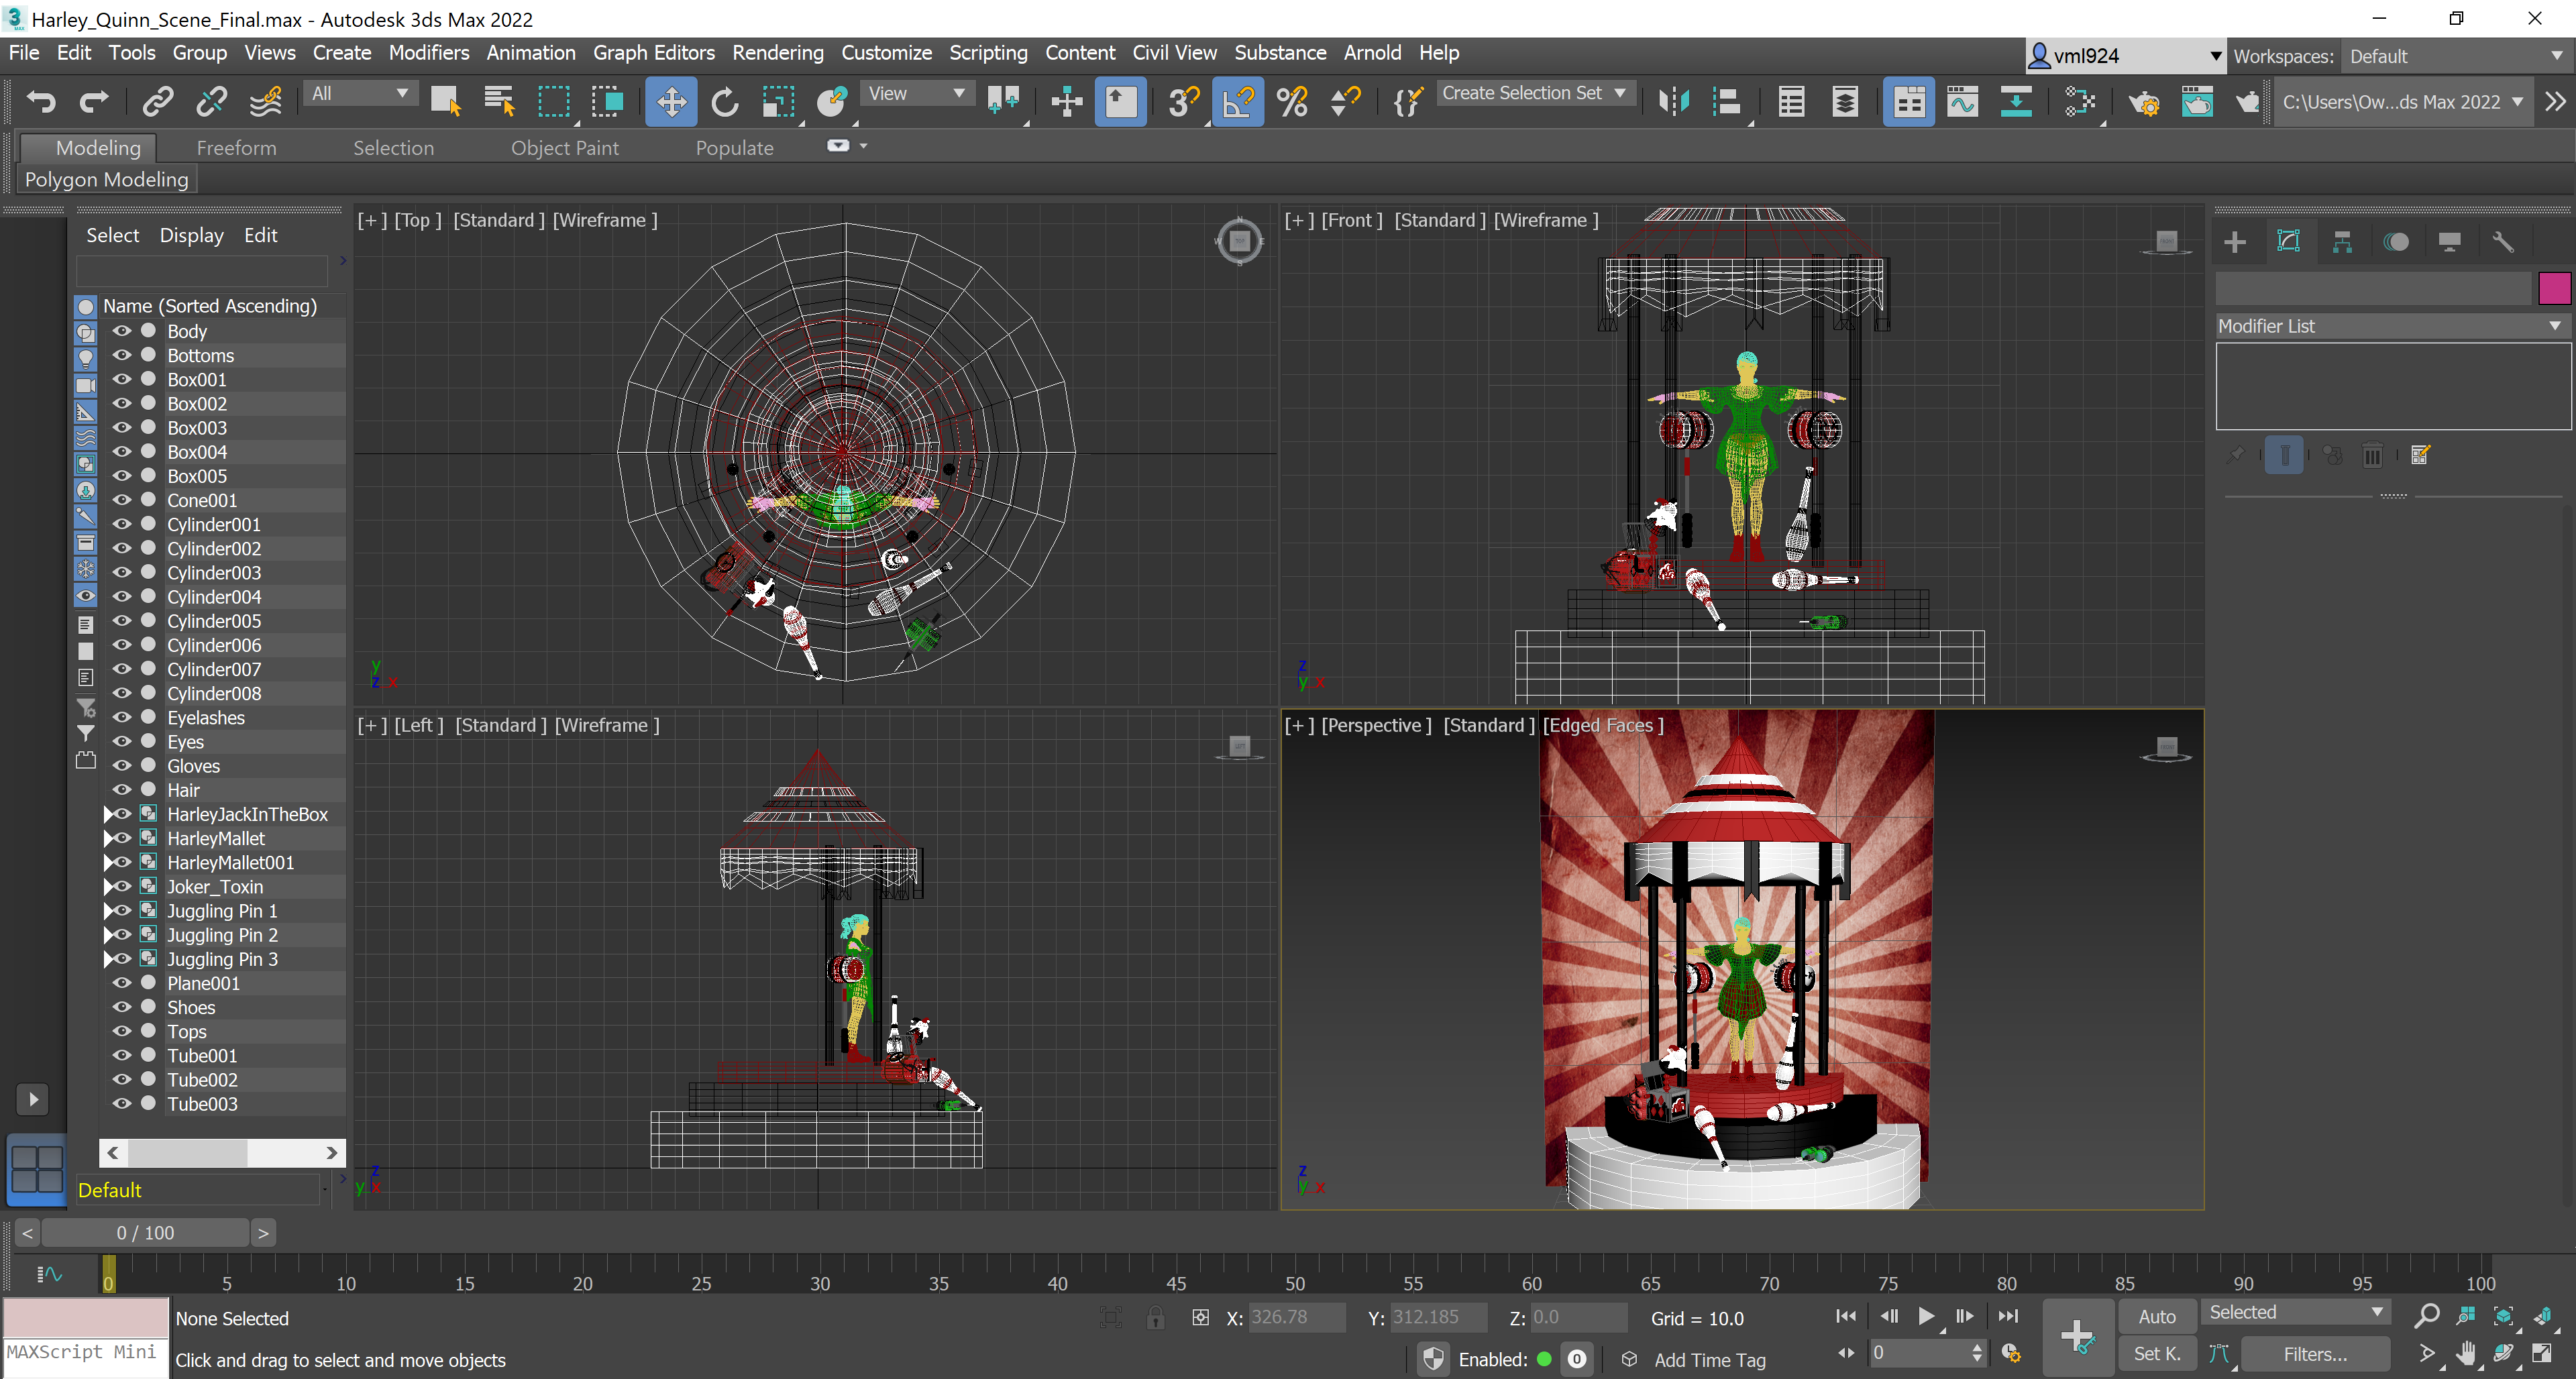This screenshot has width=2576, height=1379.
Task: Toggle visibility of Hair object
Action: [x=122, y=790]
